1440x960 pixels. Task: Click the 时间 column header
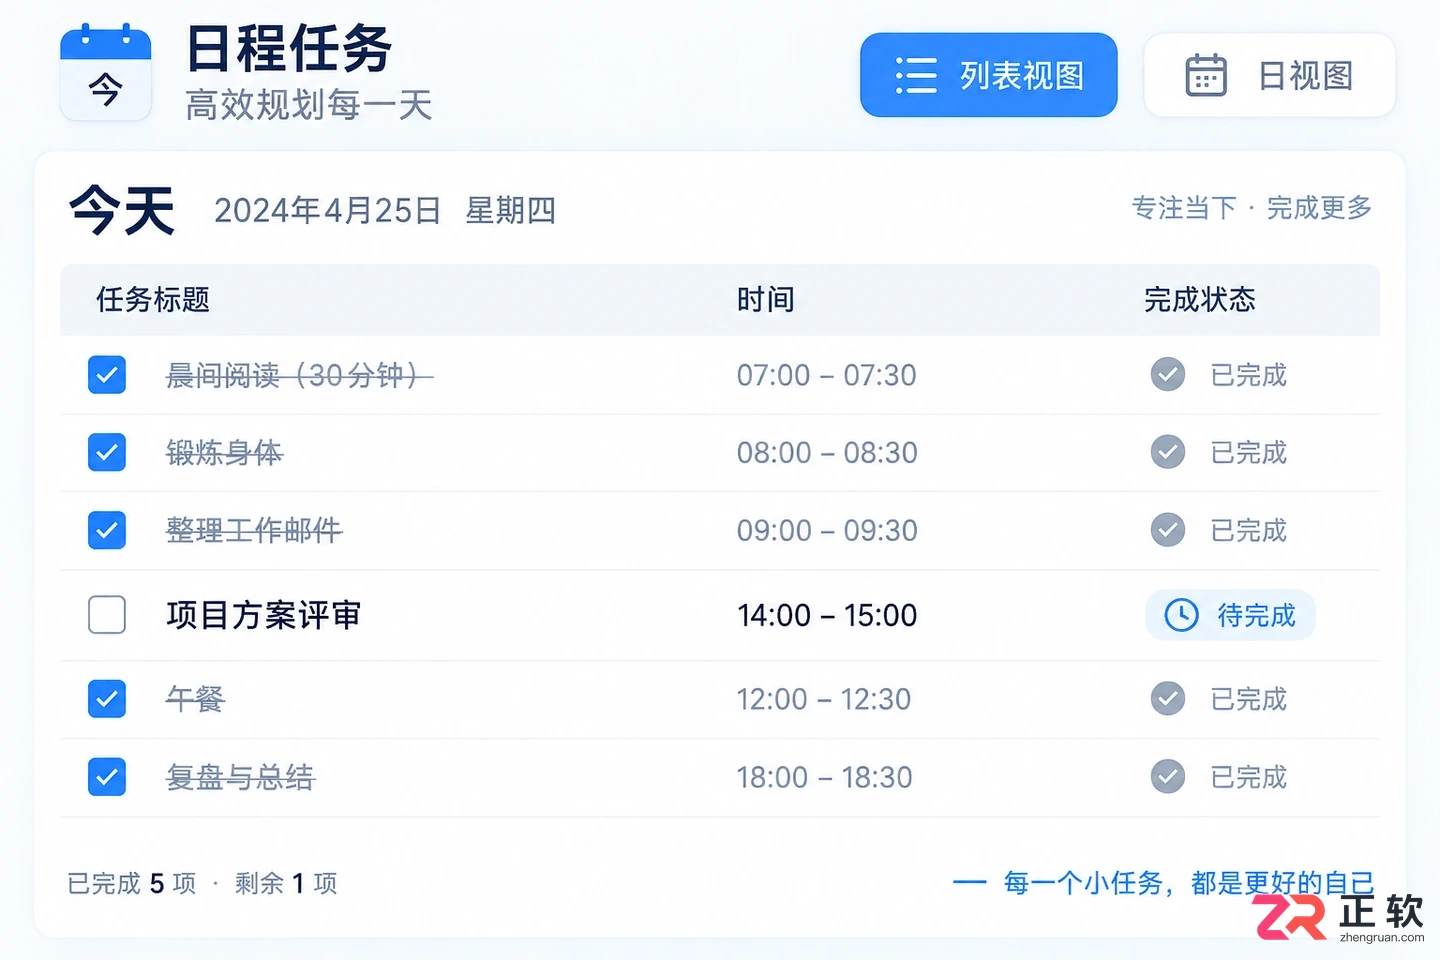click(766, 300)
